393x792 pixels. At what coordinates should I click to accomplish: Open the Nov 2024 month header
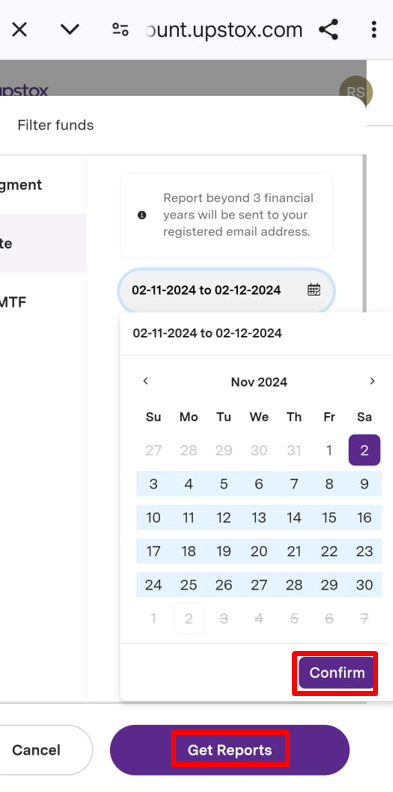click(259, 382)
